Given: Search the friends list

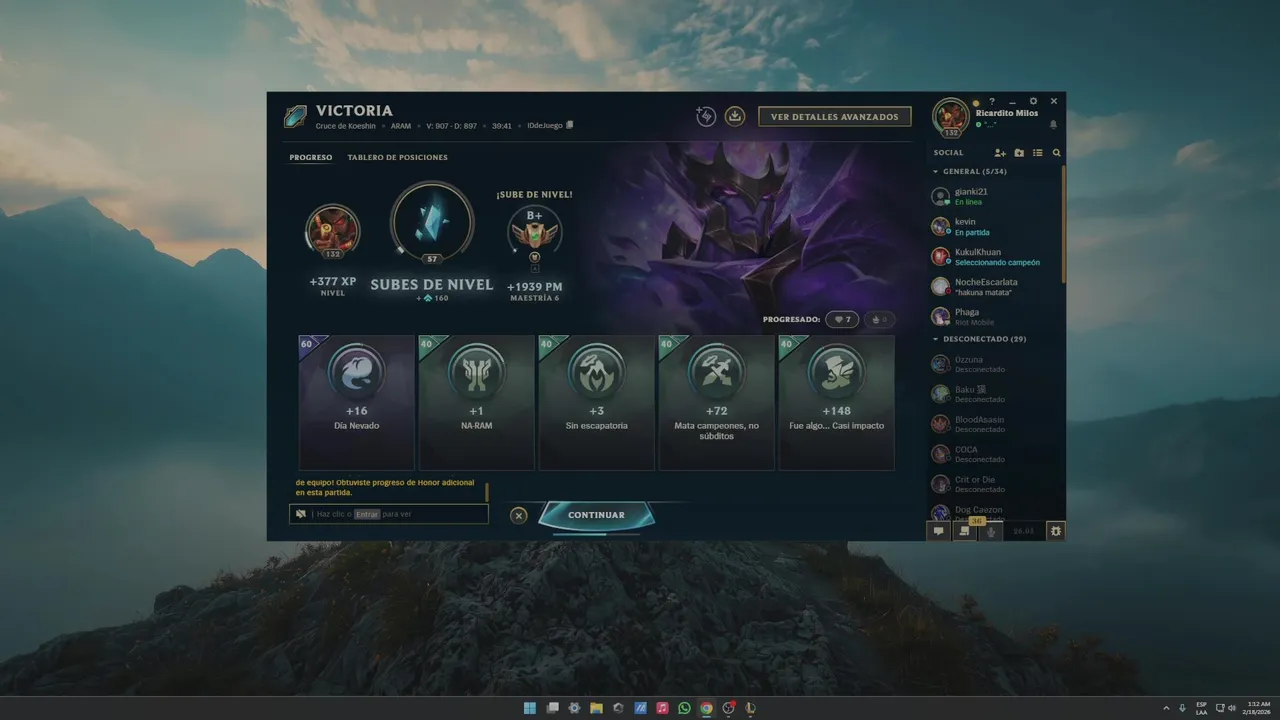Looking at the screenshot, I should (1056, 153).
